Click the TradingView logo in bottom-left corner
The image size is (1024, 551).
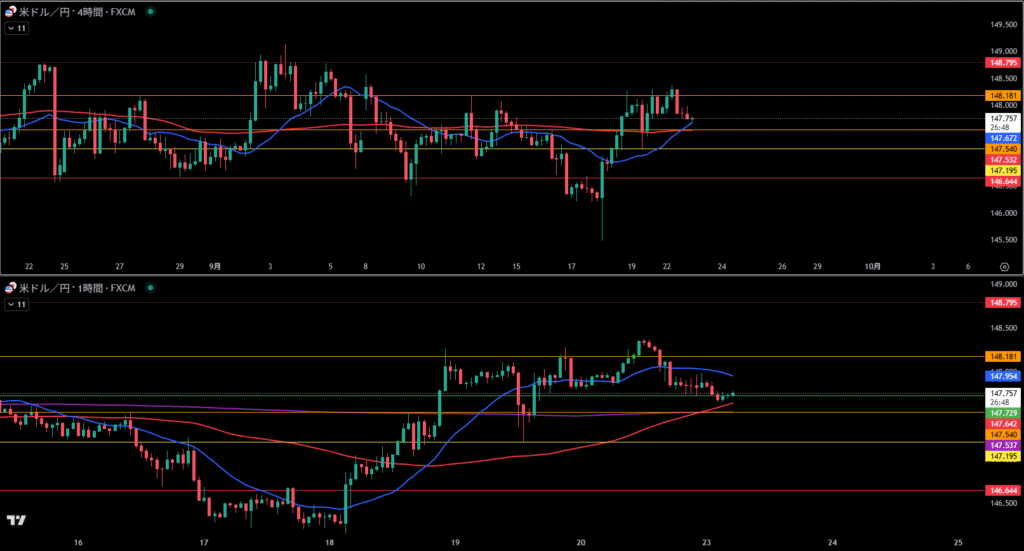[16, 520]
